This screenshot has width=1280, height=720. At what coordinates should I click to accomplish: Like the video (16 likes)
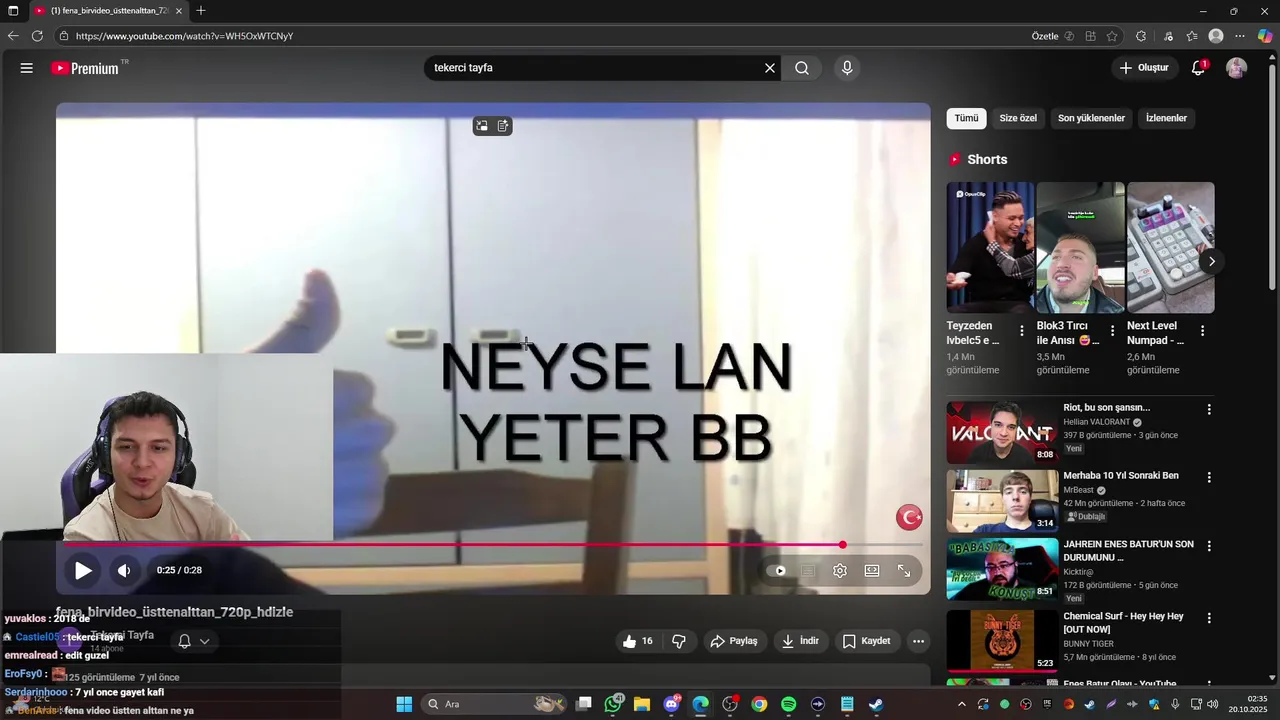click(638, 641)
